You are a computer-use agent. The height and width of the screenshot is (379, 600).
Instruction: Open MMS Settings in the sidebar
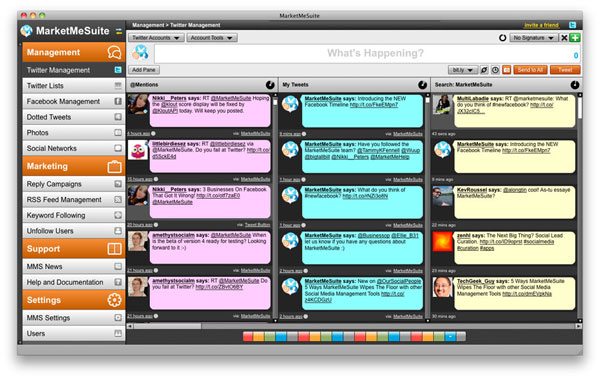click(x=73, y=318)
